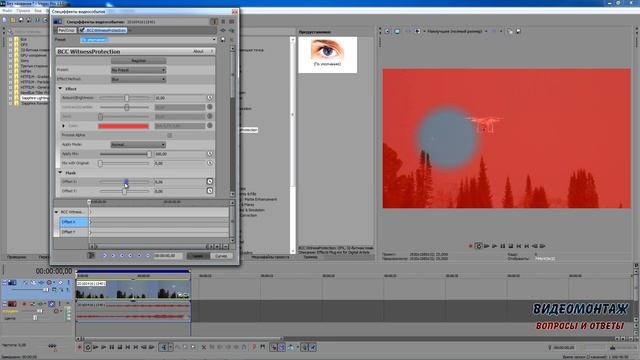Viewport: 640px width, 360px height.
Task: Select BCC WitnessProtection name in chain
Action: coord(106,30)
